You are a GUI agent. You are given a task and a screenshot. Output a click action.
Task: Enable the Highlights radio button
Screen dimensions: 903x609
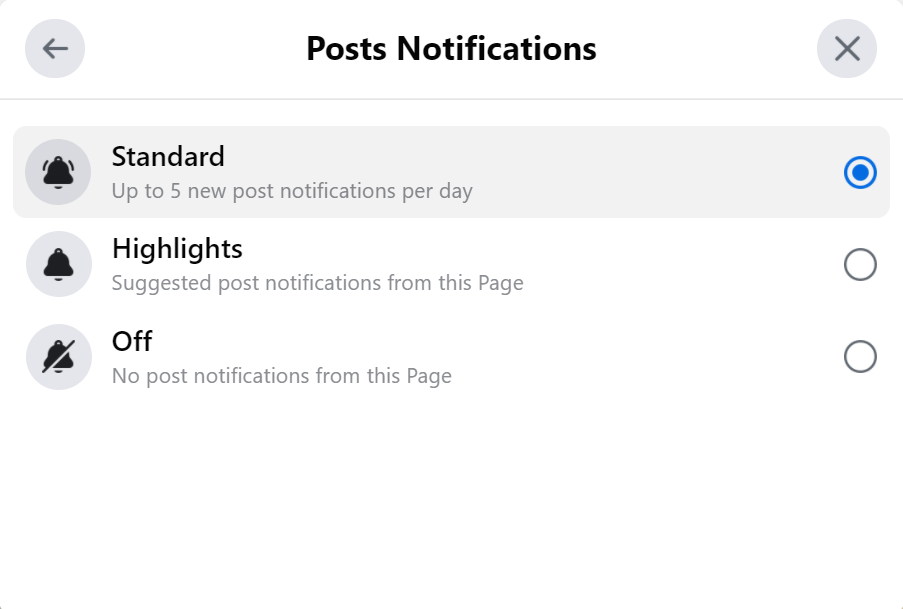coord(860,264)
